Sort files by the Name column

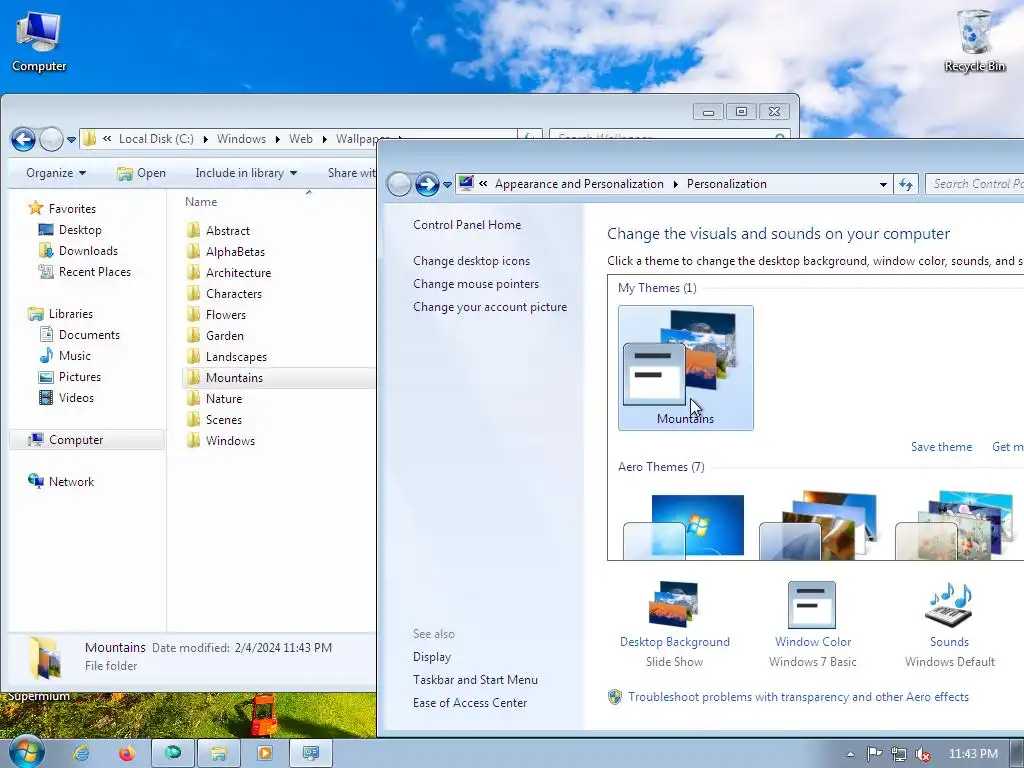[x=200, y=202]
